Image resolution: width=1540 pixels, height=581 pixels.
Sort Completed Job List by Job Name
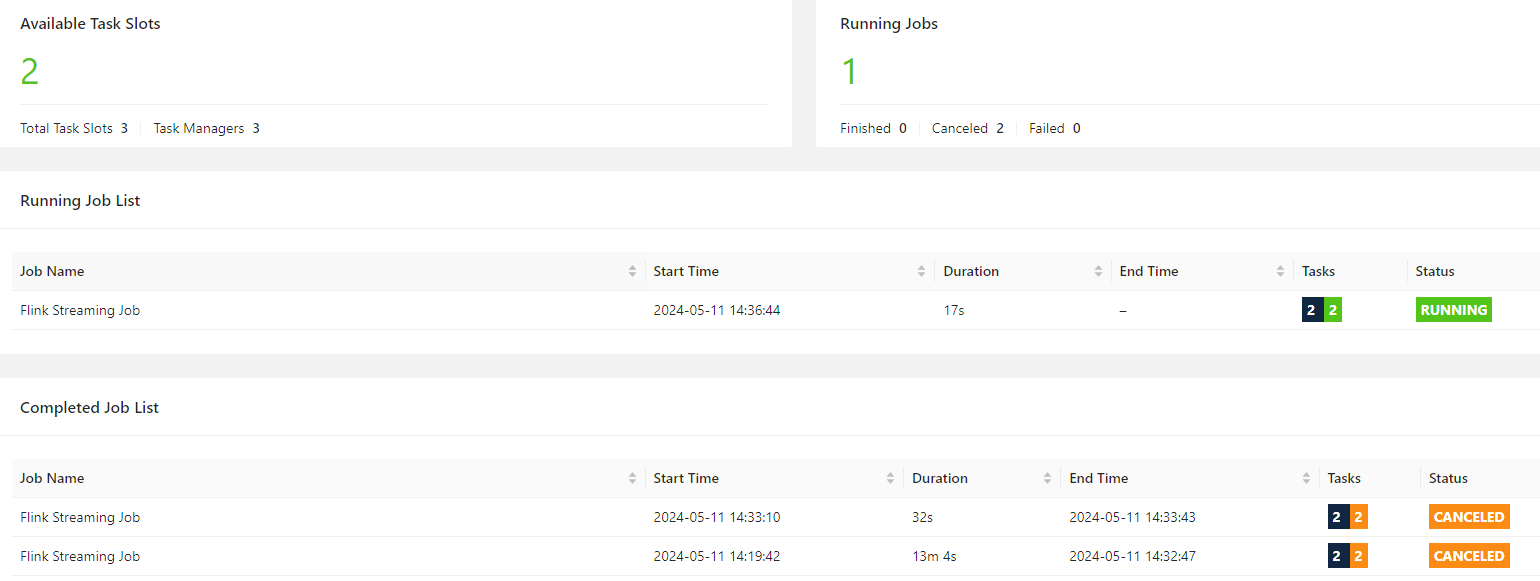click(632, 478)
